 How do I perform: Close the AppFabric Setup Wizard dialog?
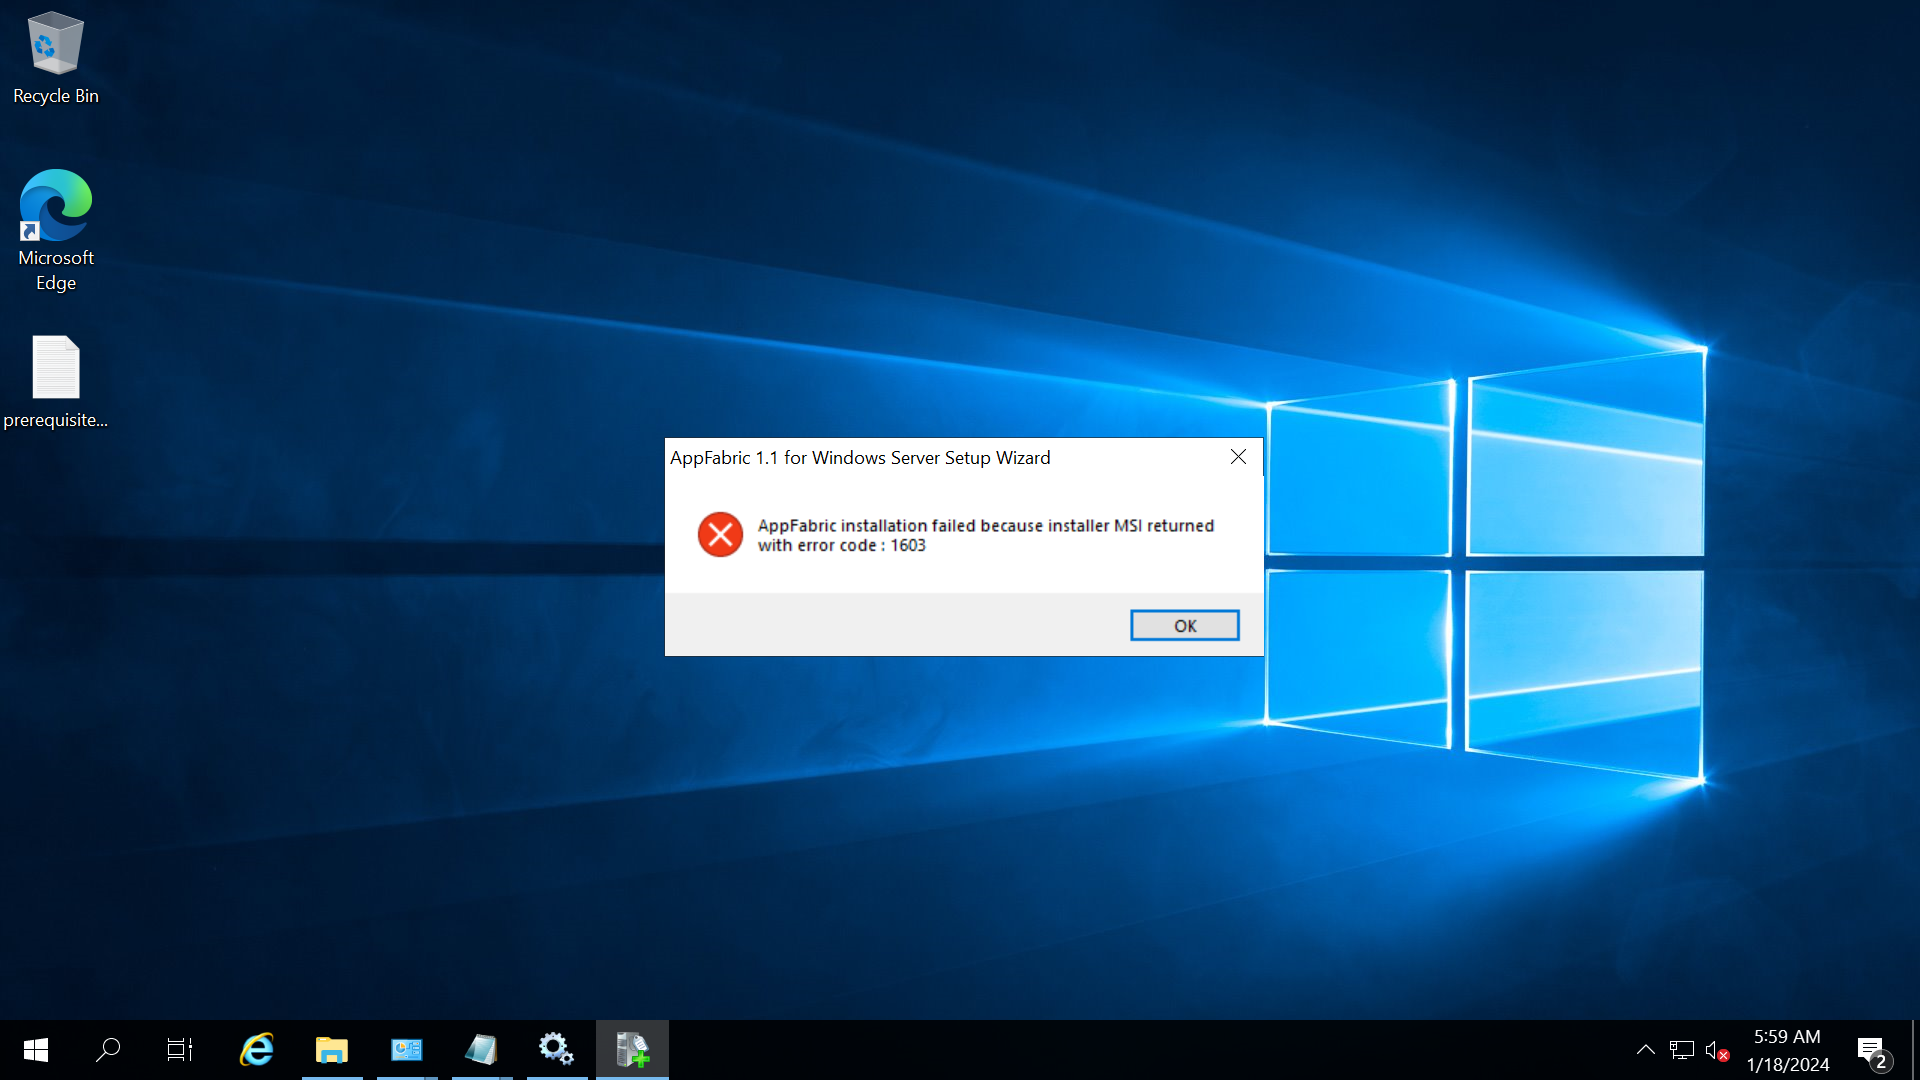coord(1238,457)
